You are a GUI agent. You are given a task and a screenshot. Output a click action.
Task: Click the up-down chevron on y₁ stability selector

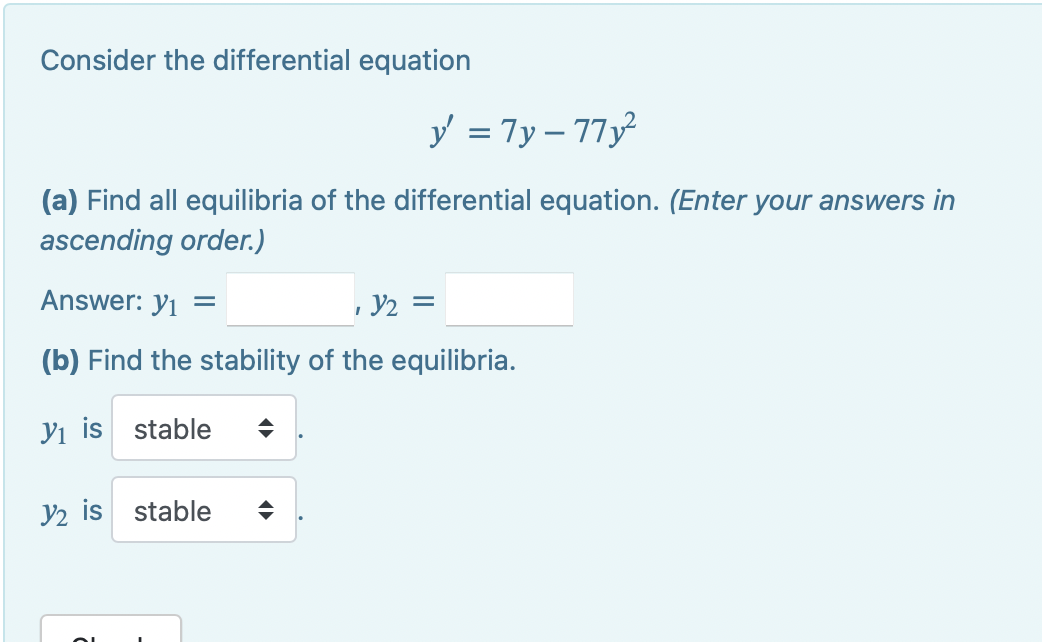point(266,428)
